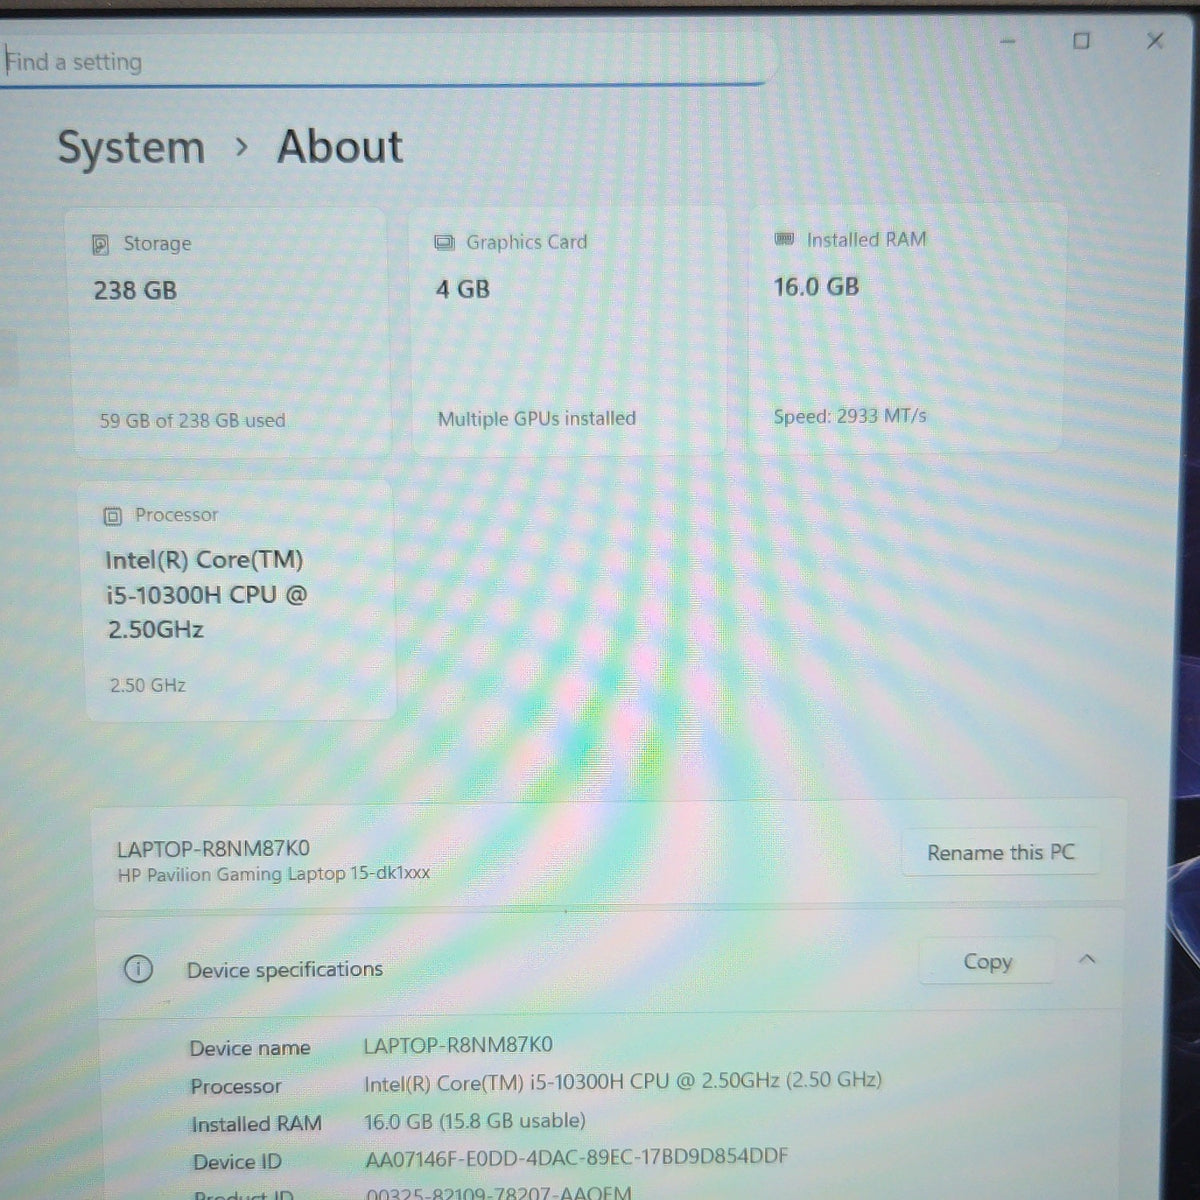
Task: Select the Speed: 2933 MT/s text
Action: tap(850, 416)
